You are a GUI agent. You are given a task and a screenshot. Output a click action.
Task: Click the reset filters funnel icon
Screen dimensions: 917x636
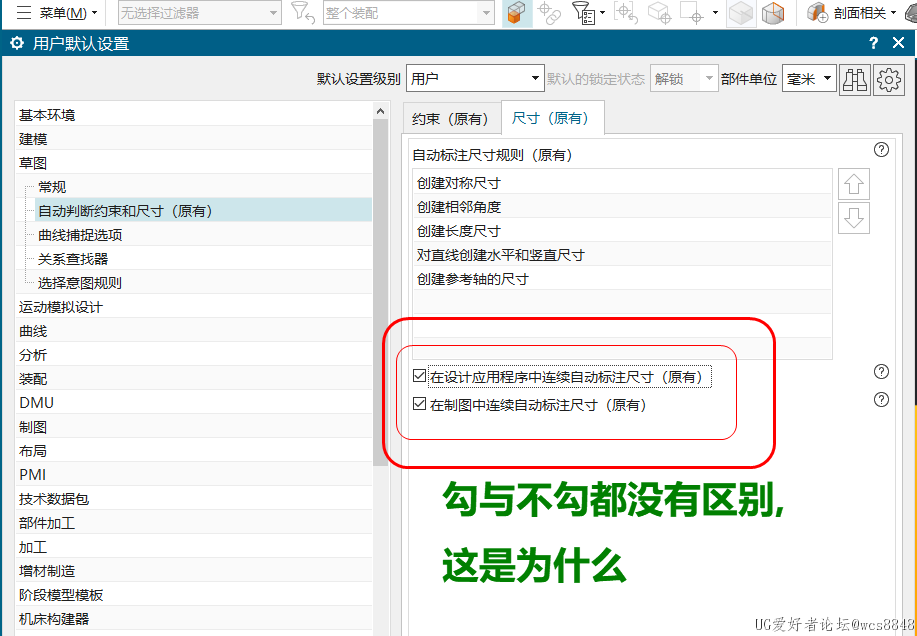302,13
